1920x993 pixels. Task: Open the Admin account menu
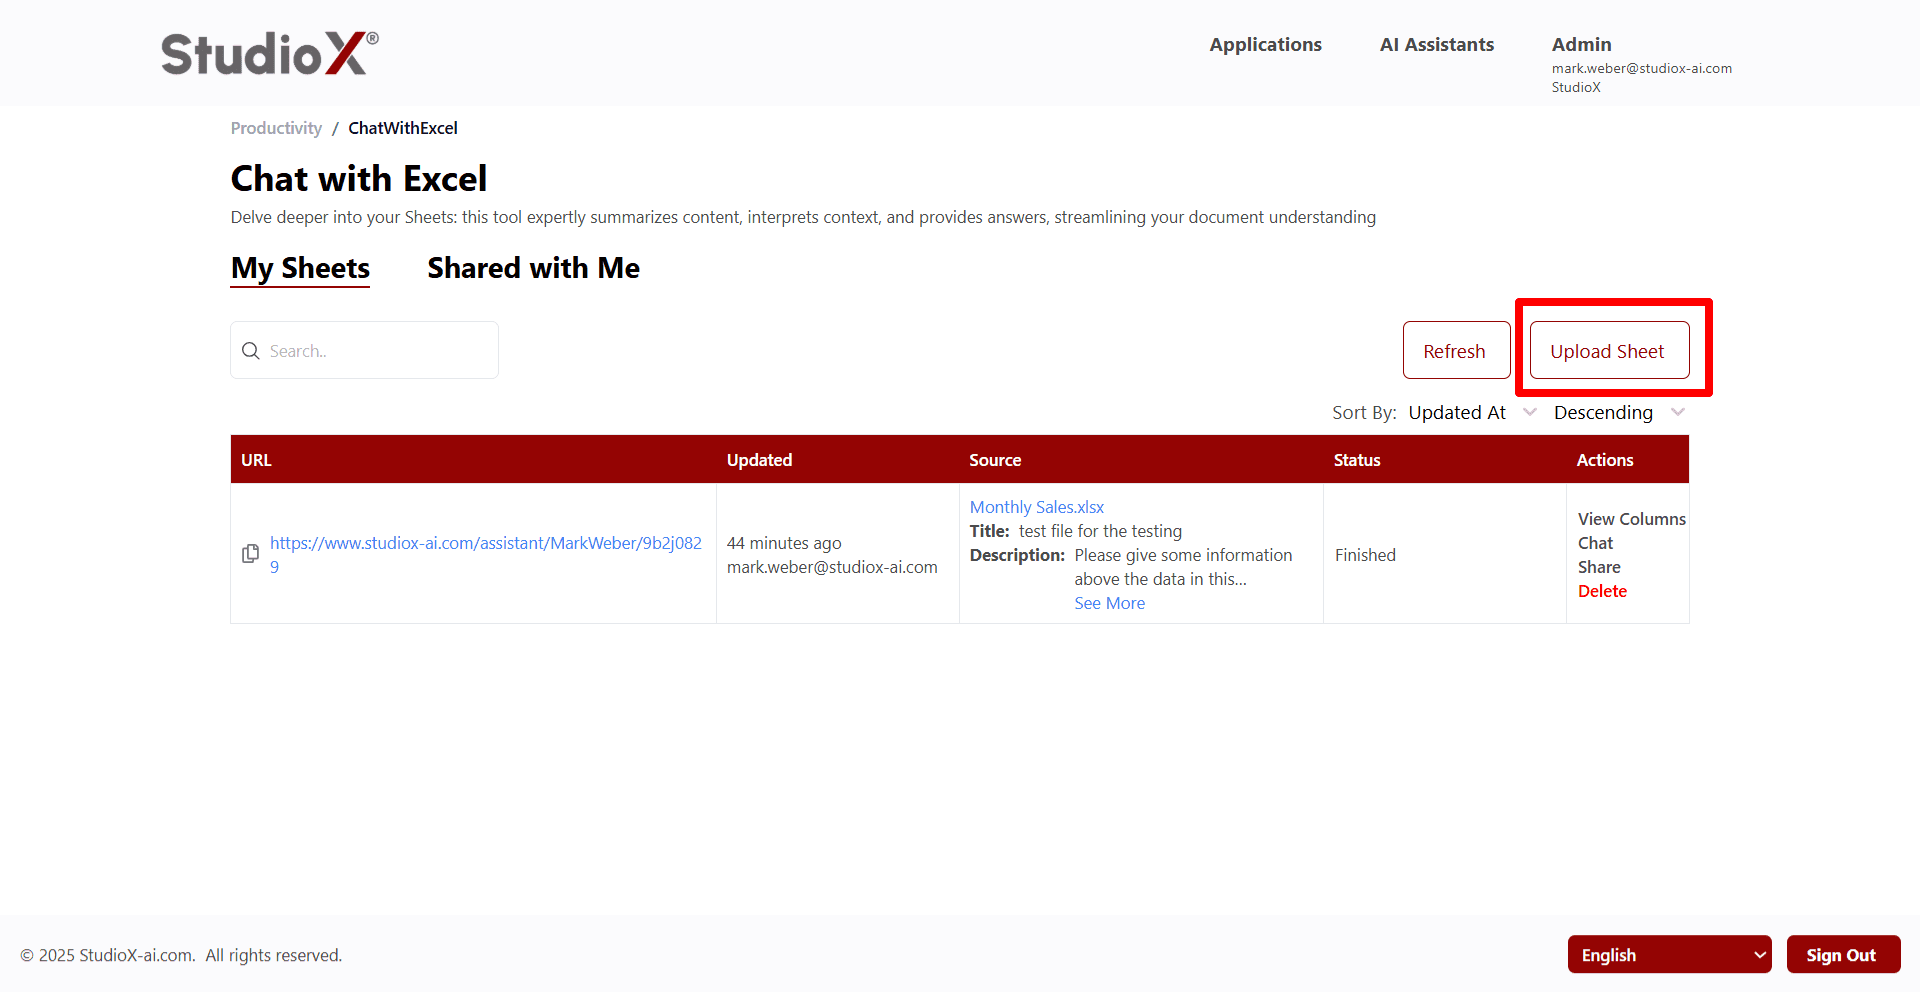tap(1581, 45)
